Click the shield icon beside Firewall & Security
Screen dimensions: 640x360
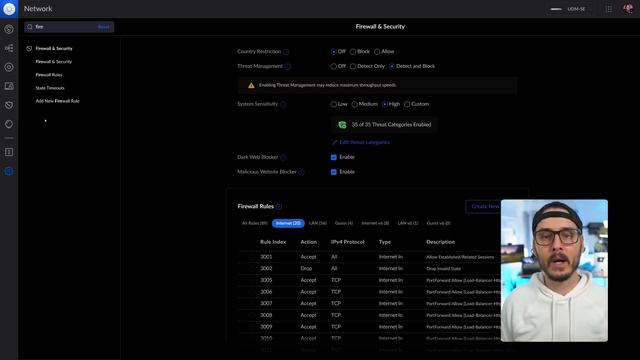pyautogui.click(x=29, y=49)
